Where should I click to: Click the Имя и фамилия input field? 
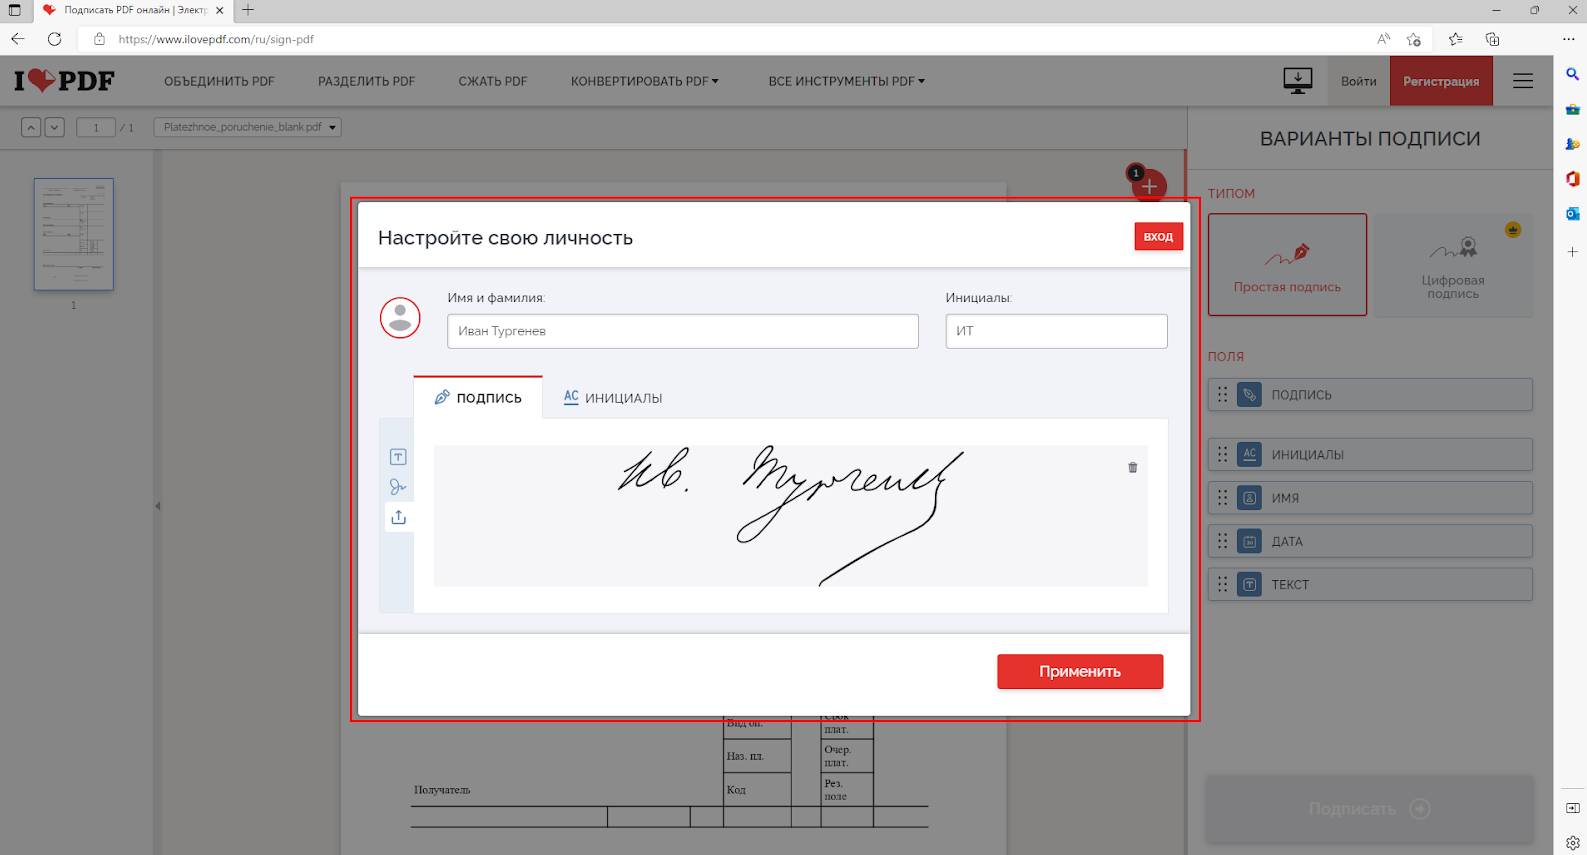683,331
